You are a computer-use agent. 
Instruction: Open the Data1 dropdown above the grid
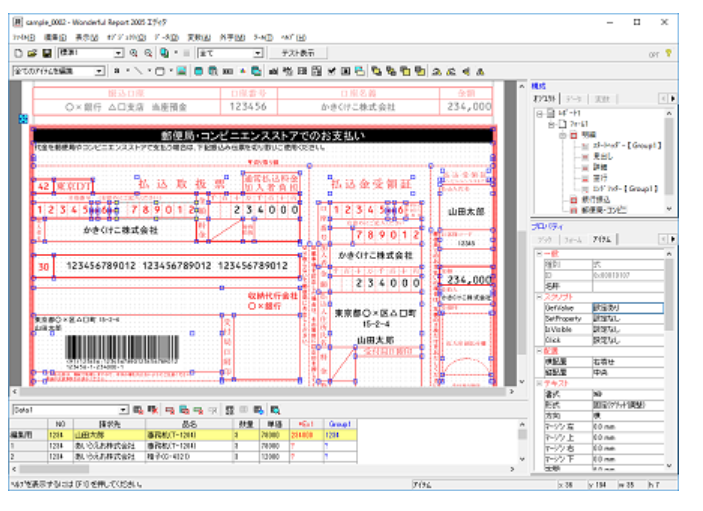pyautogui.click(x=124, y=410)
